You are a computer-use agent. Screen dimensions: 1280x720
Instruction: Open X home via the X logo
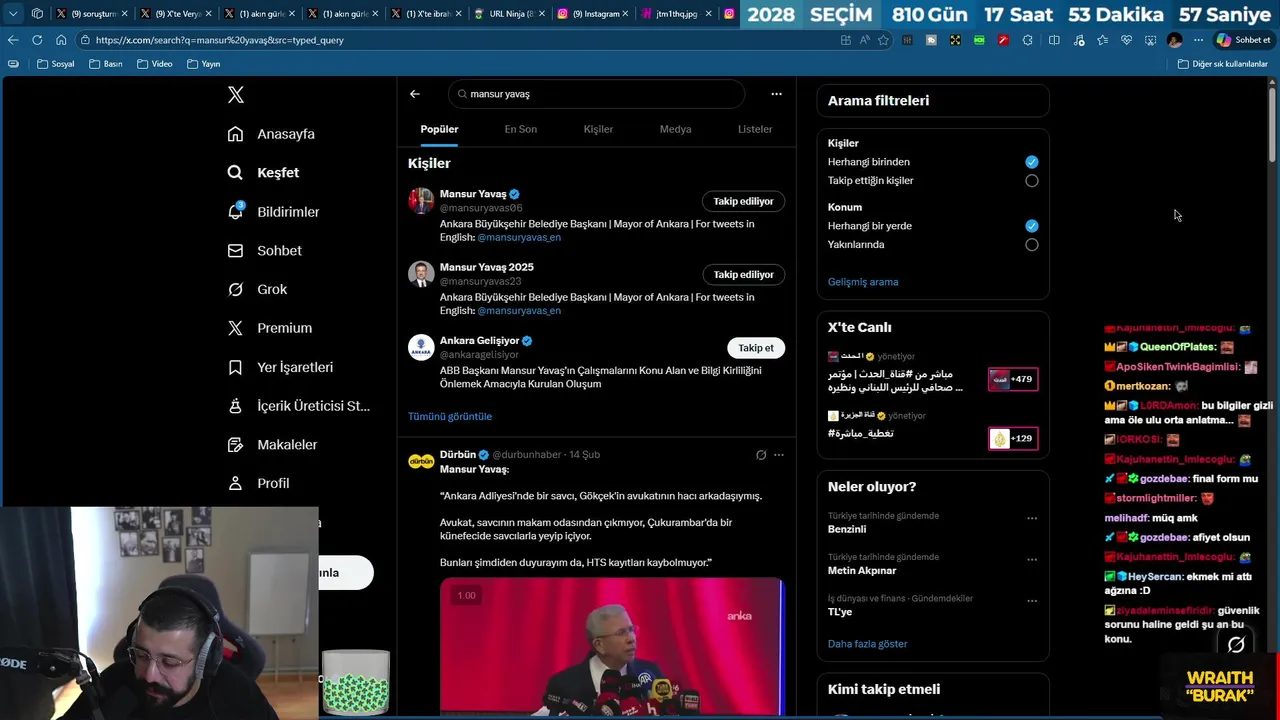click(x=235, y=95)
